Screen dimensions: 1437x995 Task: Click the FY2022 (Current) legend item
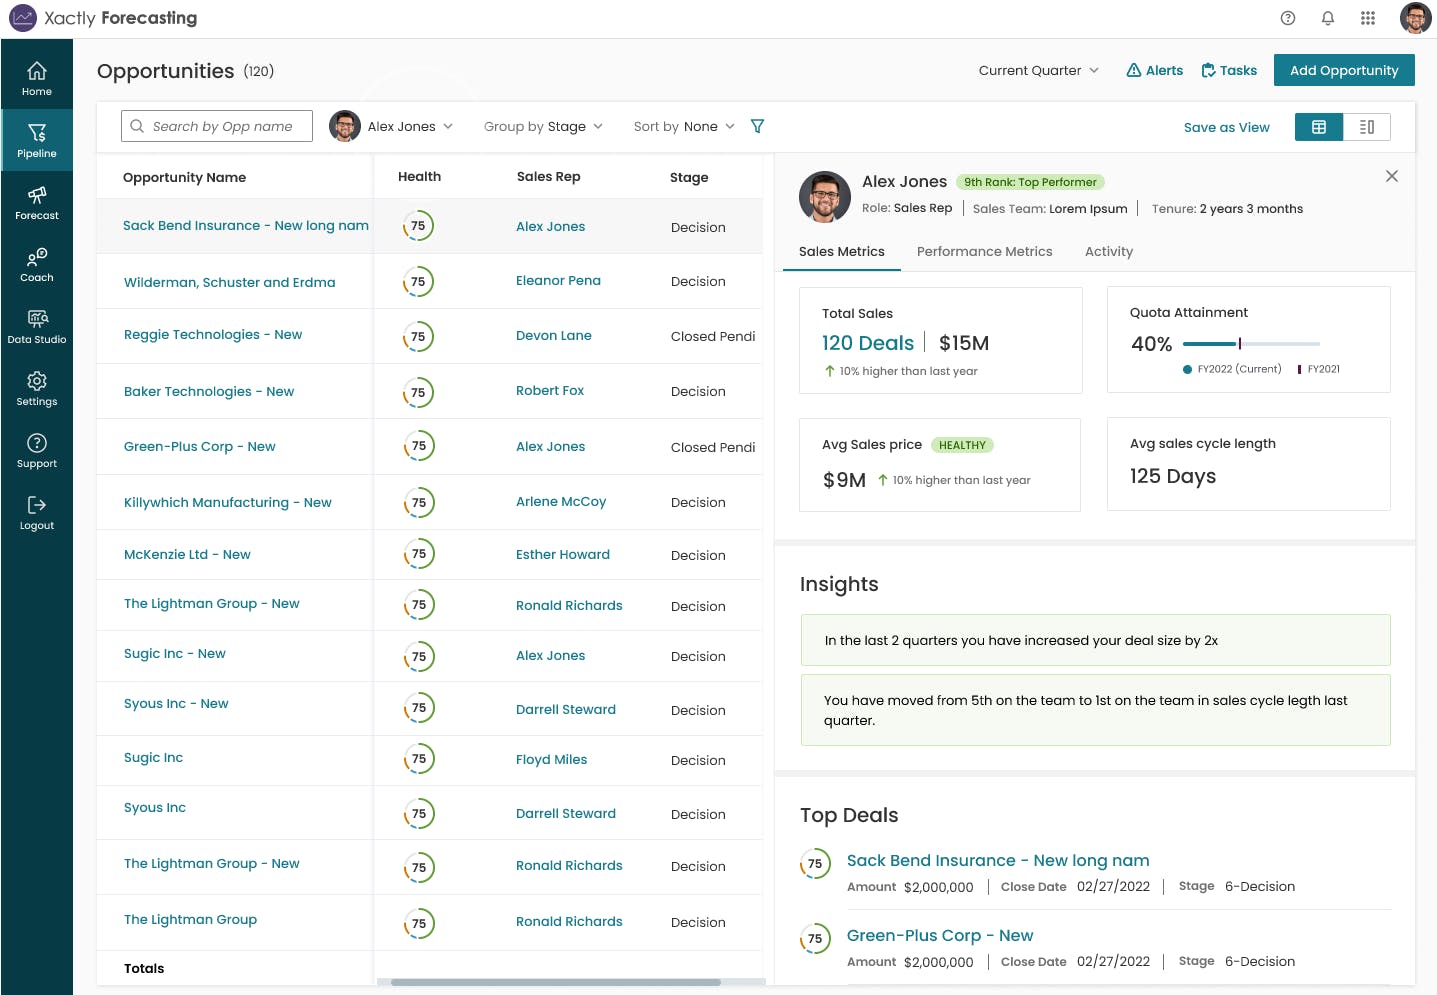coord(1232,369)
